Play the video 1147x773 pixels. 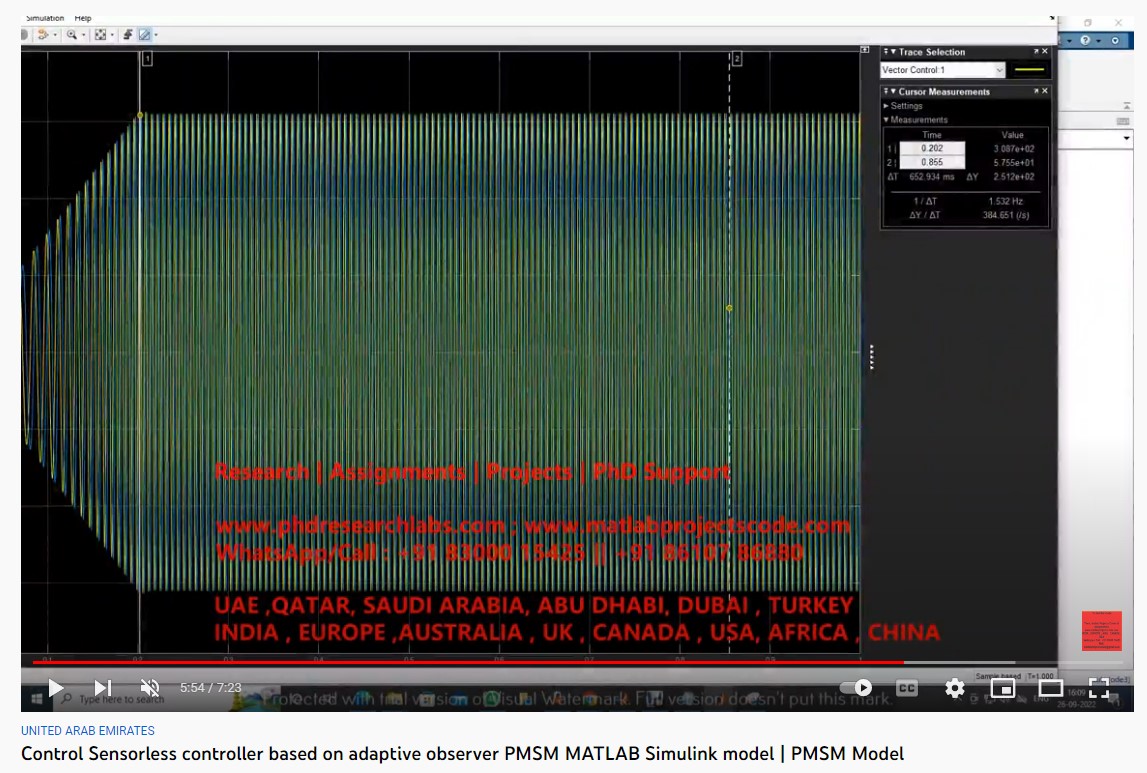pos(56,688)
